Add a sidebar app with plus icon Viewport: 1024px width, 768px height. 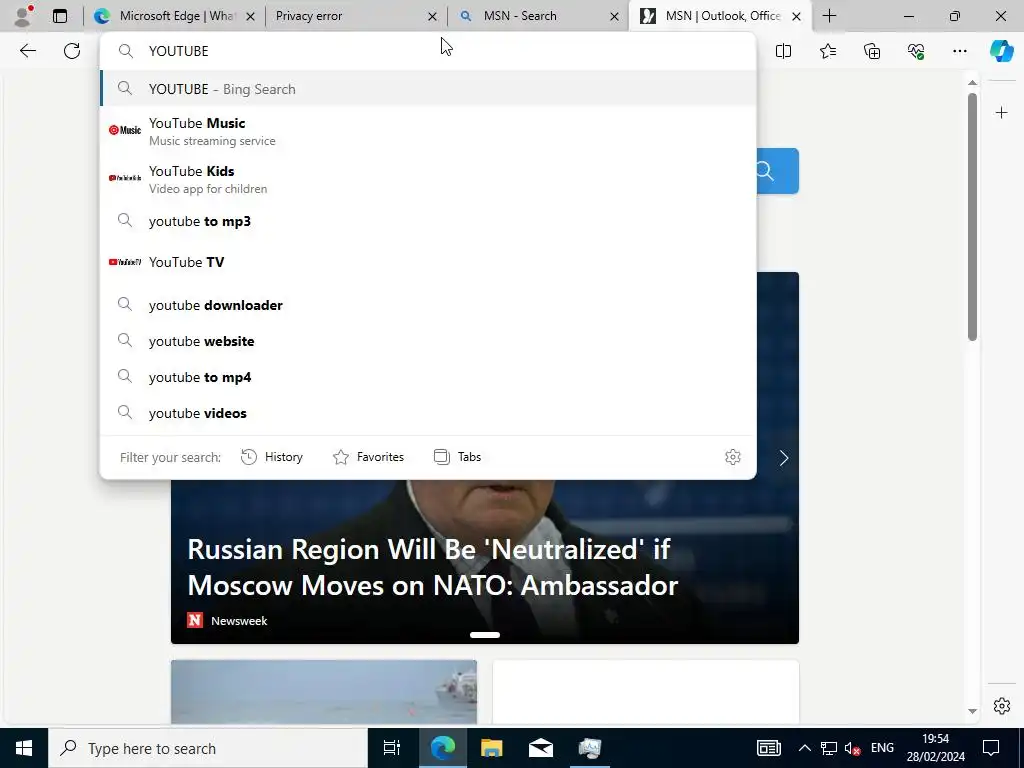pos(1001,113)
